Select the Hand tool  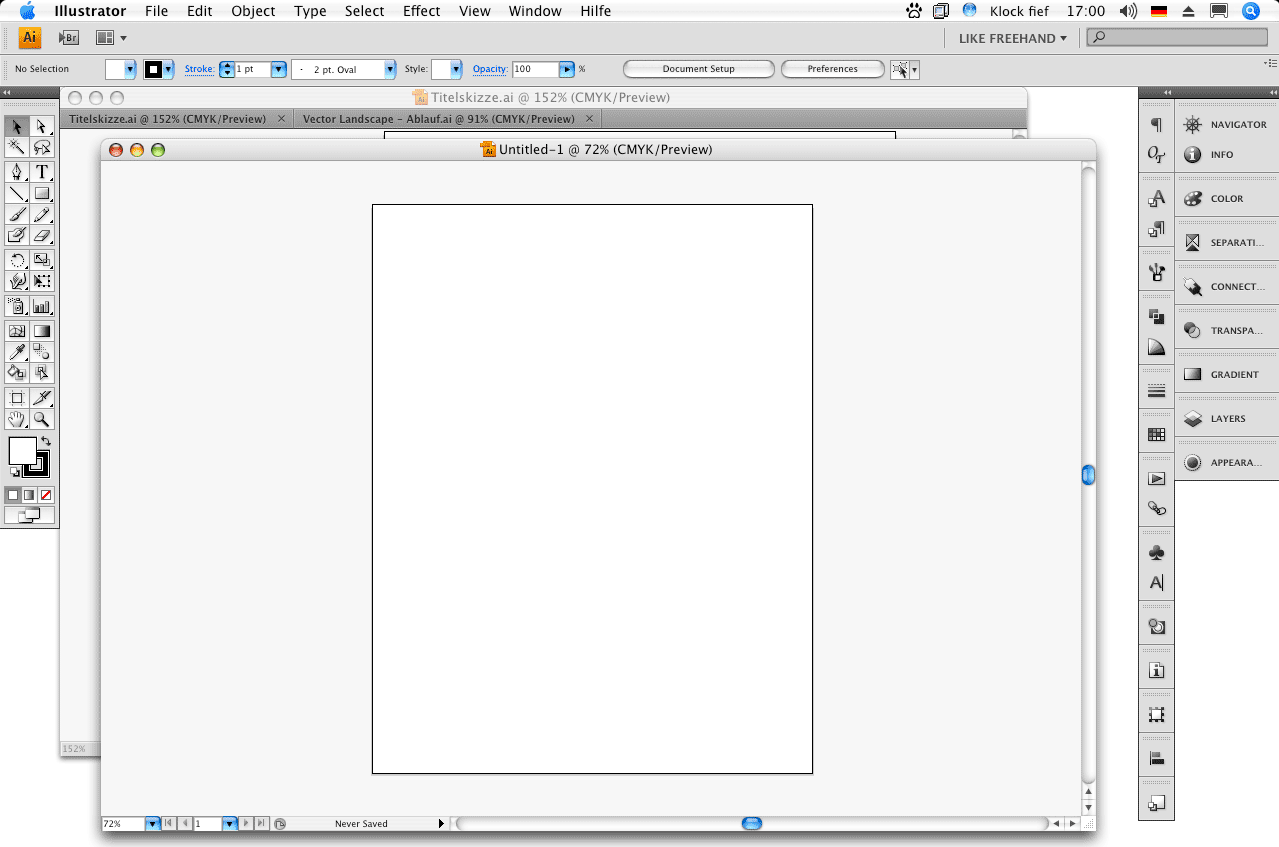tap(17, 420)
